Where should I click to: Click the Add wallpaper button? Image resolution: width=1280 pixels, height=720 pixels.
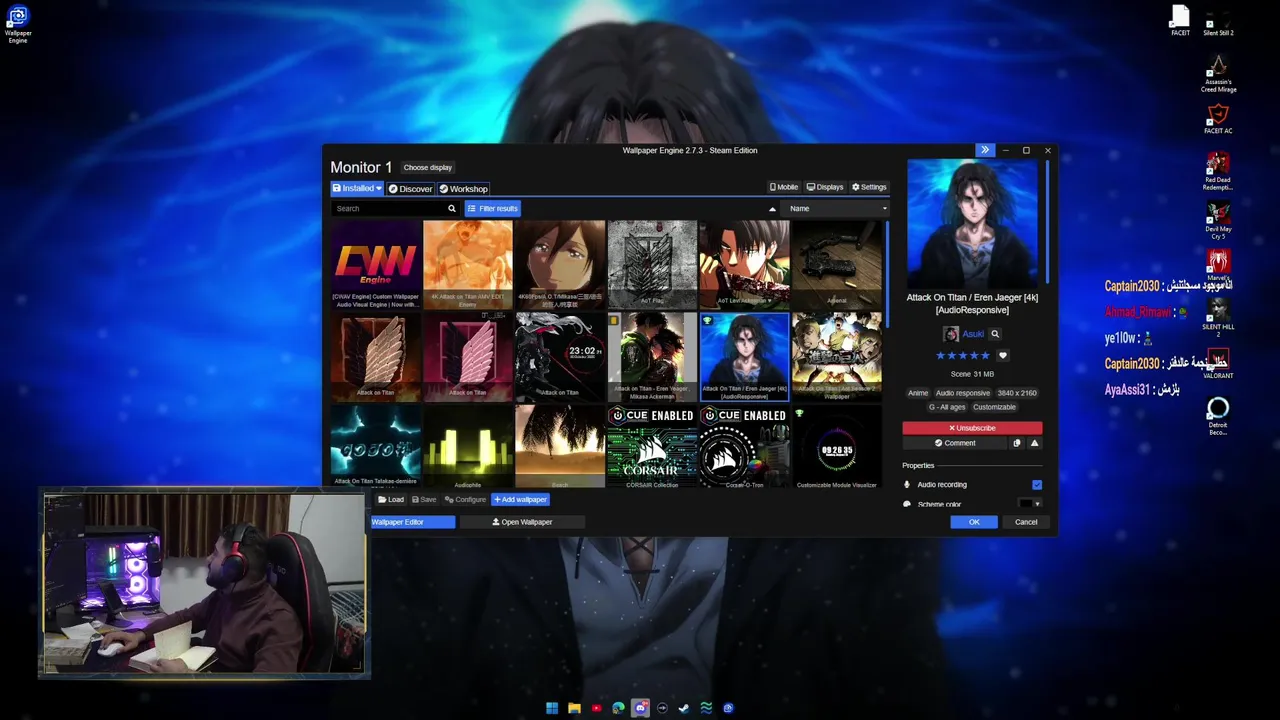520,499
